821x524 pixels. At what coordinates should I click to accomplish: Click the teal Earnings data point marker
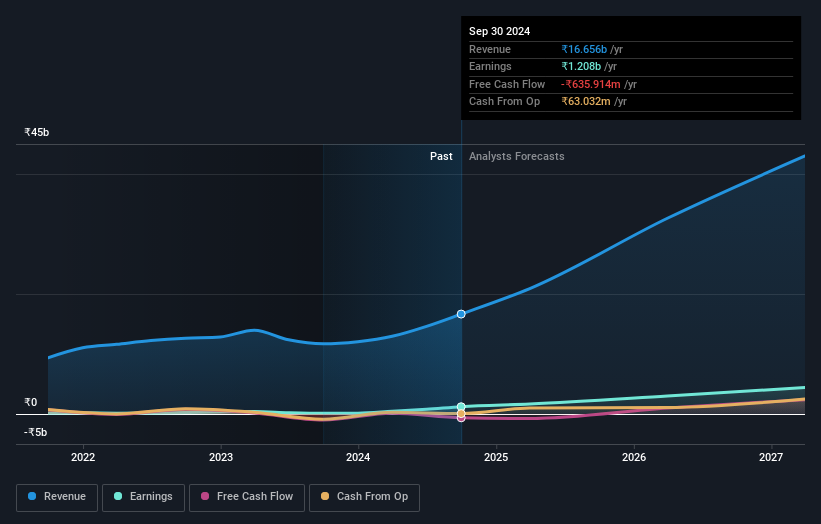(461, 407)
